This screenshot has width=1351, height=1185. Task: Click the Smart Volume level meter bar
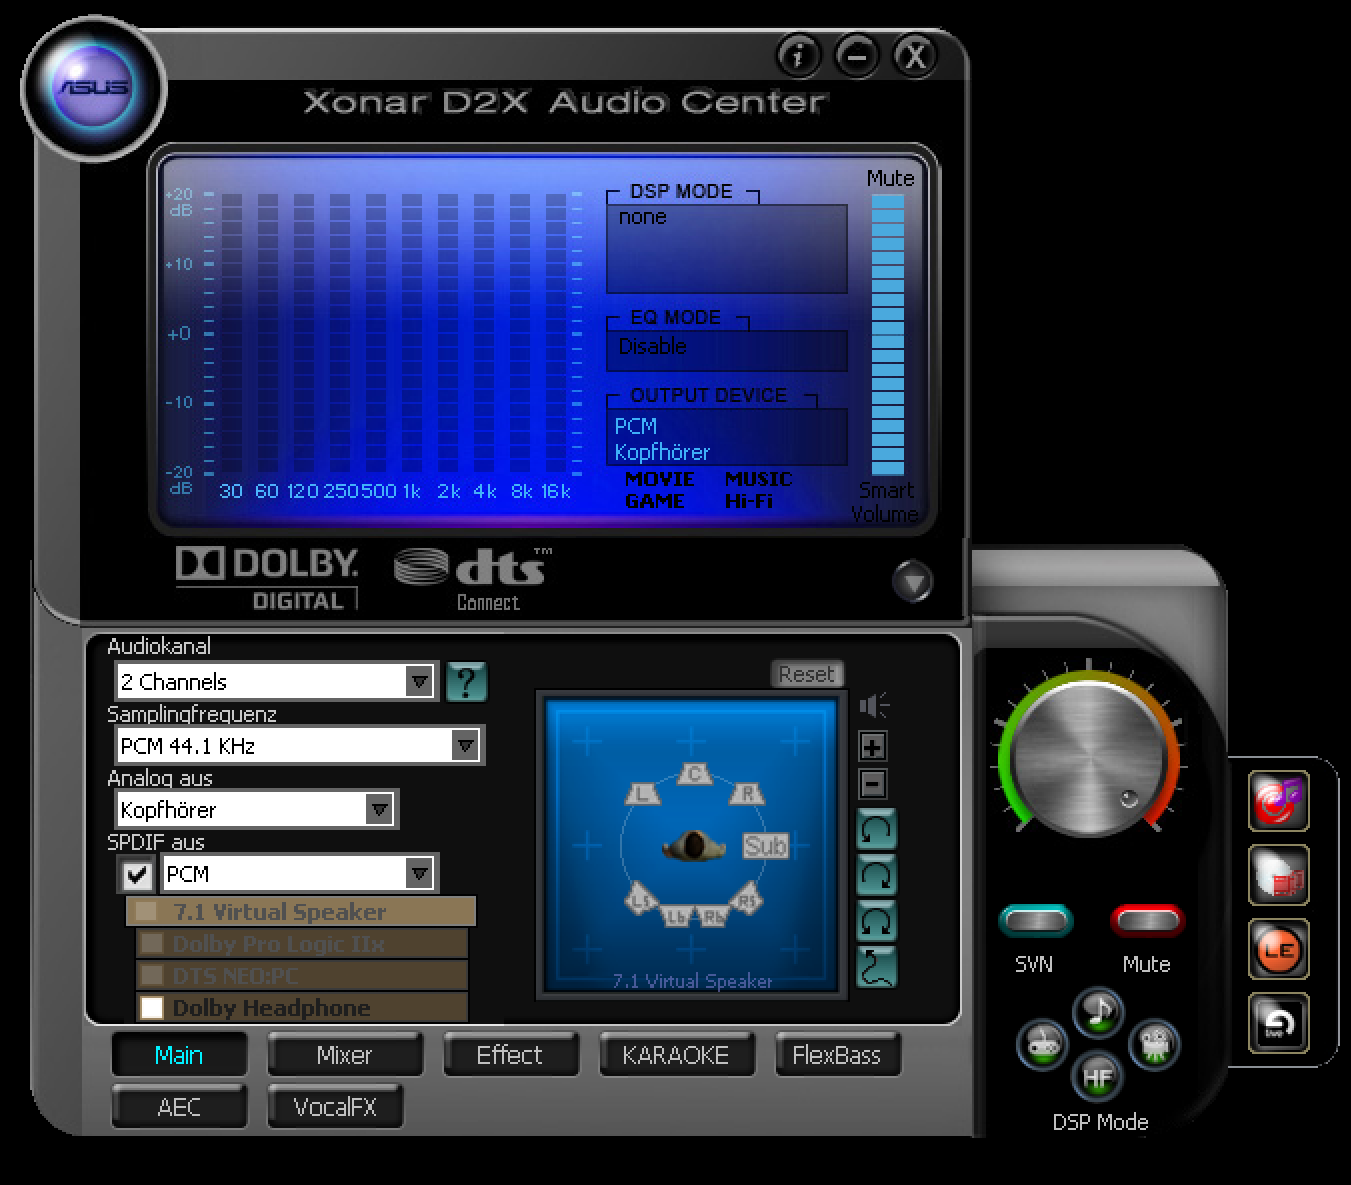[x=887, y=334]
